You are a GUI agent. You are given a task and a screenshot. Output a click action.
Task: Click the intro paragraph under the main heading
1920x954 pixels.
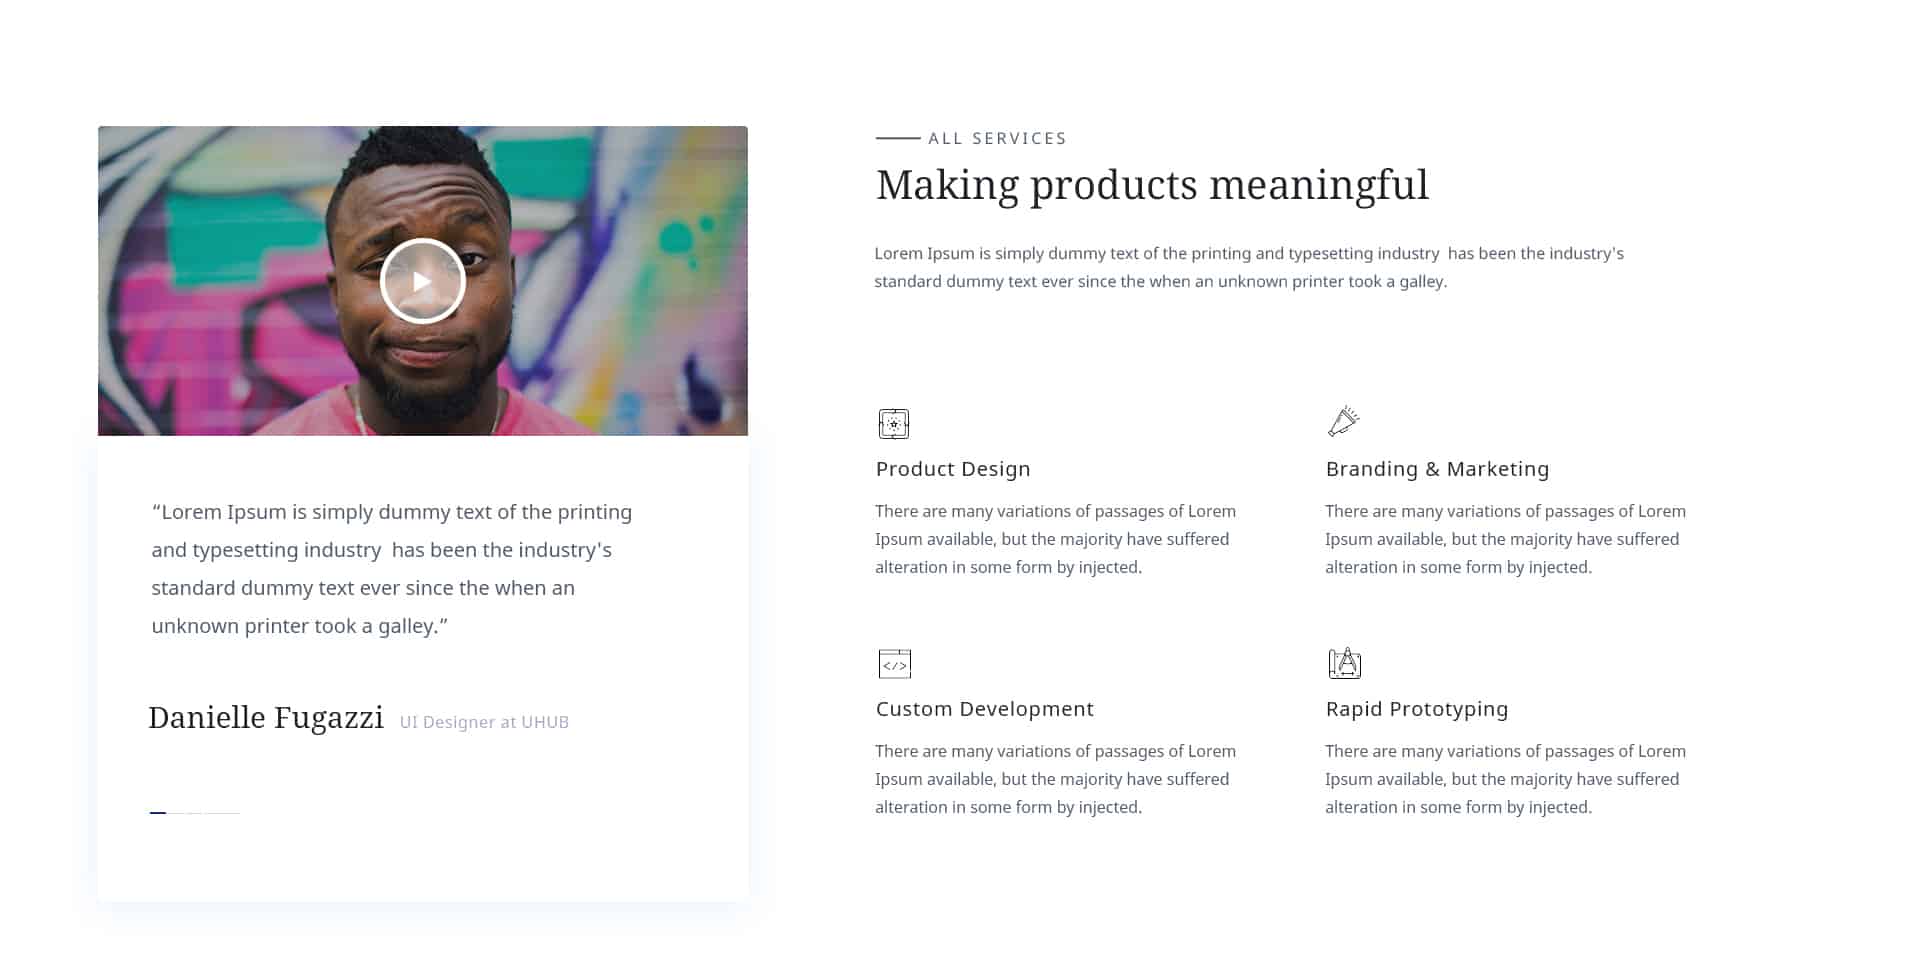click(x=1249, y=267)
